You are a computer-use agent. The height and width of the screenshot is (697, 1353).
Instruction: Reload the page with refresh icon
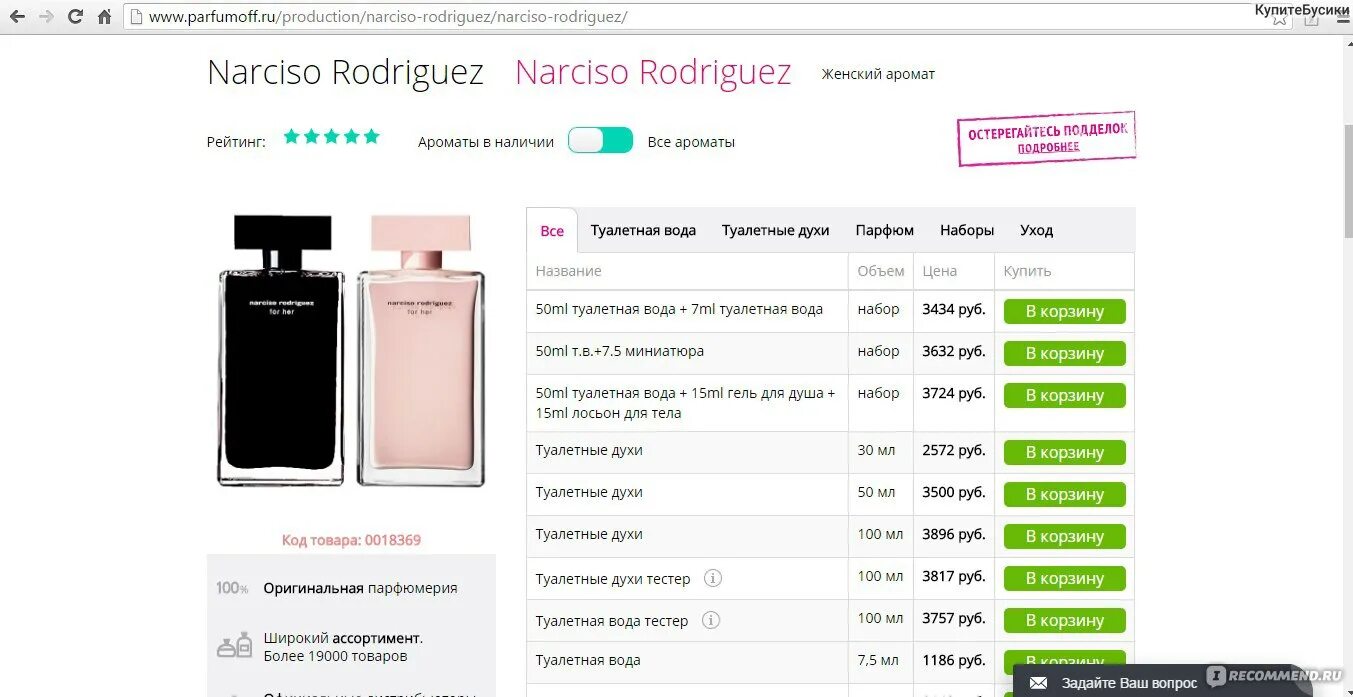(x=75, y=17)
